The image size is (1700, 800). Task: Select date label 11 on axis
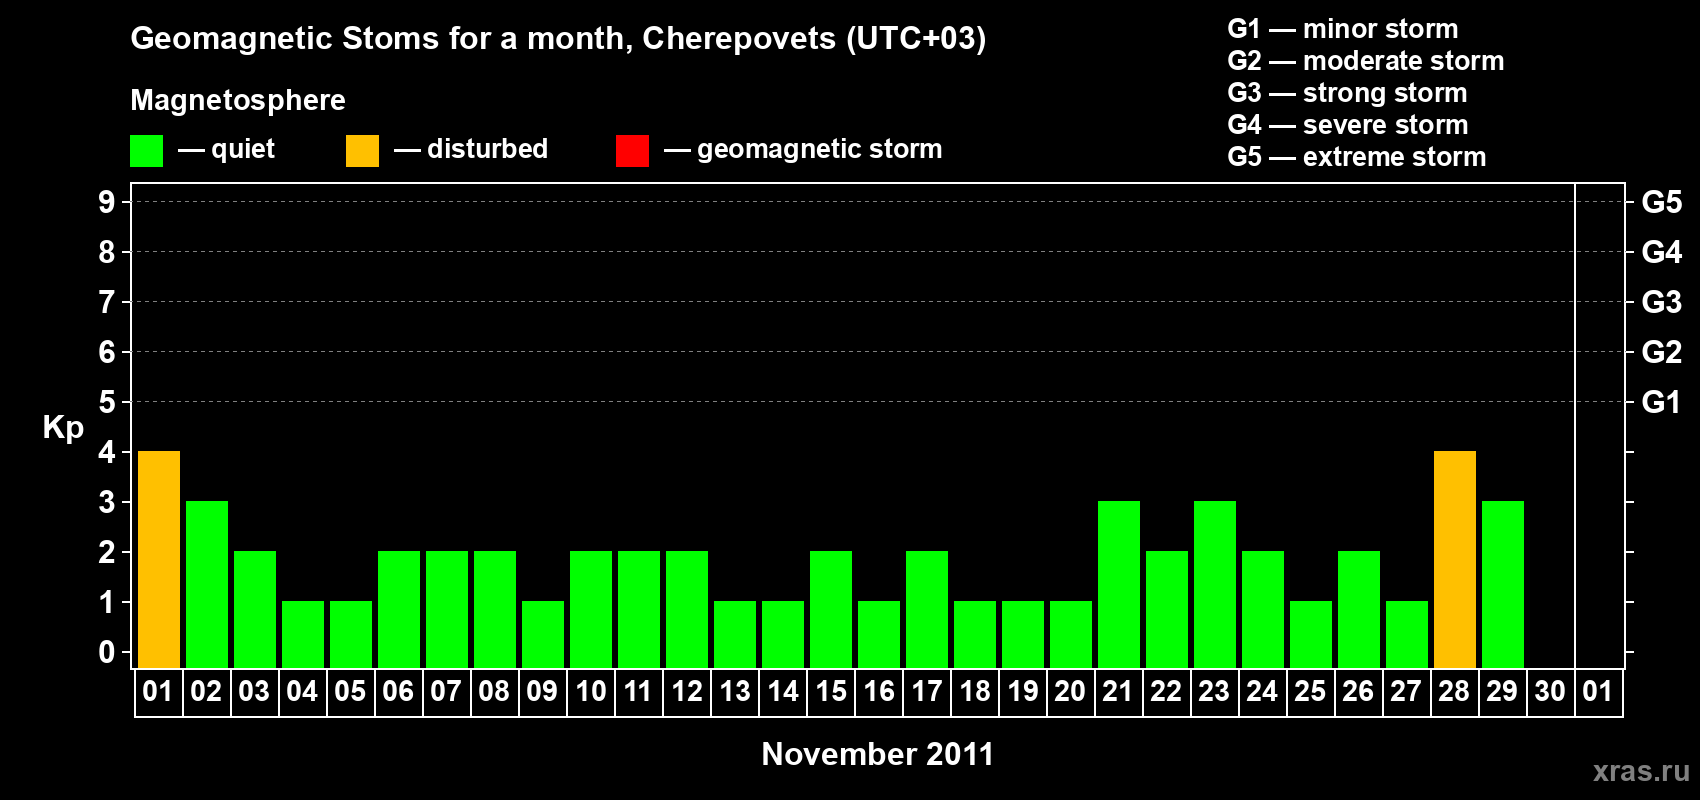pyautogui.click(x=638, y=692)
